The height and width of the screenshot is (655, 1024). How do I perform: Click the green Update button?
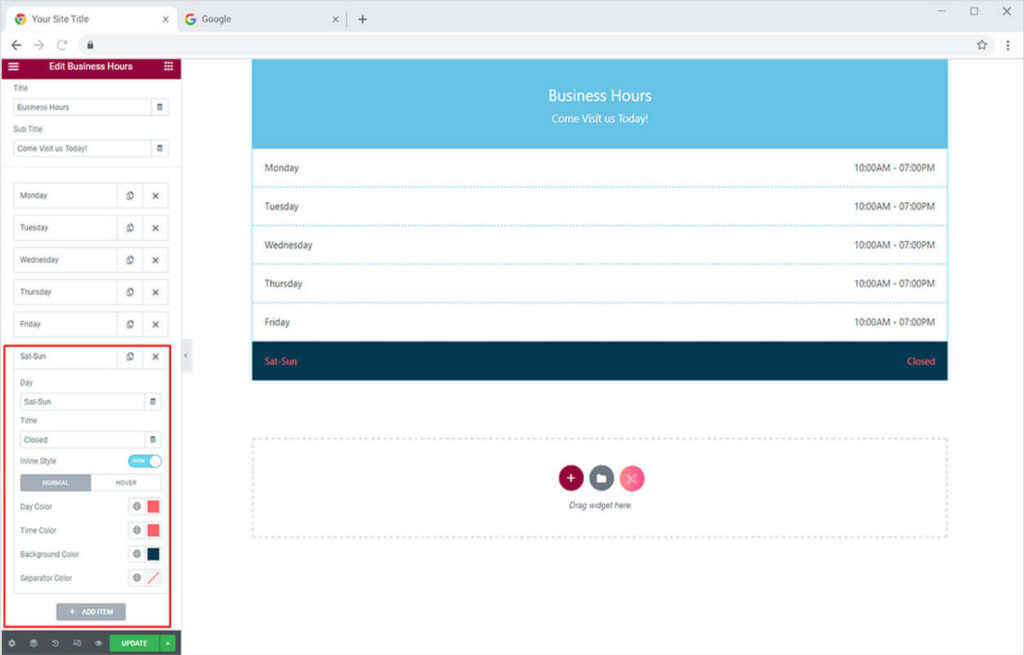(134, 643)
